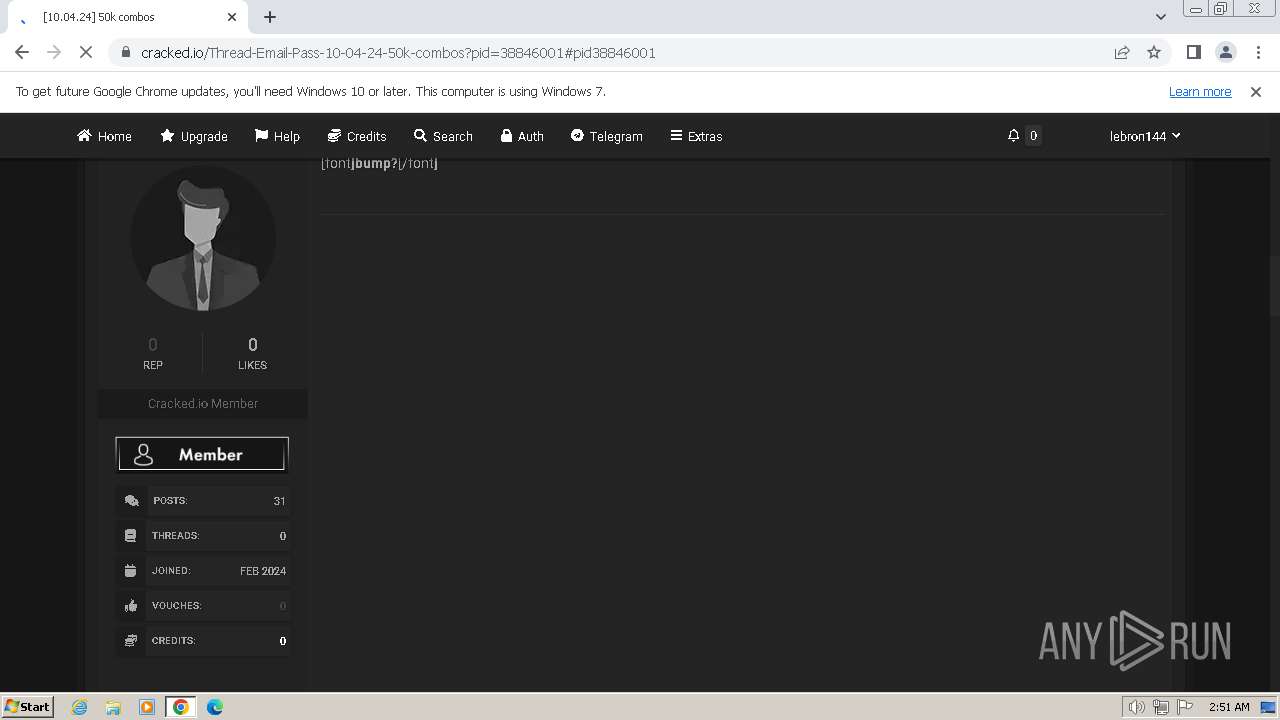Click the CREDITS stat row
The image size is (1280, 720).
click(203, 641)
